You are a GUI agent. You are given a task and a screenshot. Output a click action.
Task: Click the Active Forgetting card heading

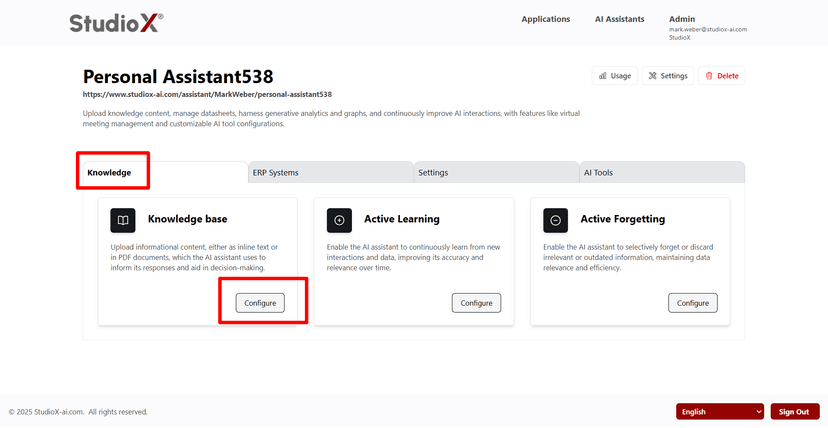(x=623, y=219)
